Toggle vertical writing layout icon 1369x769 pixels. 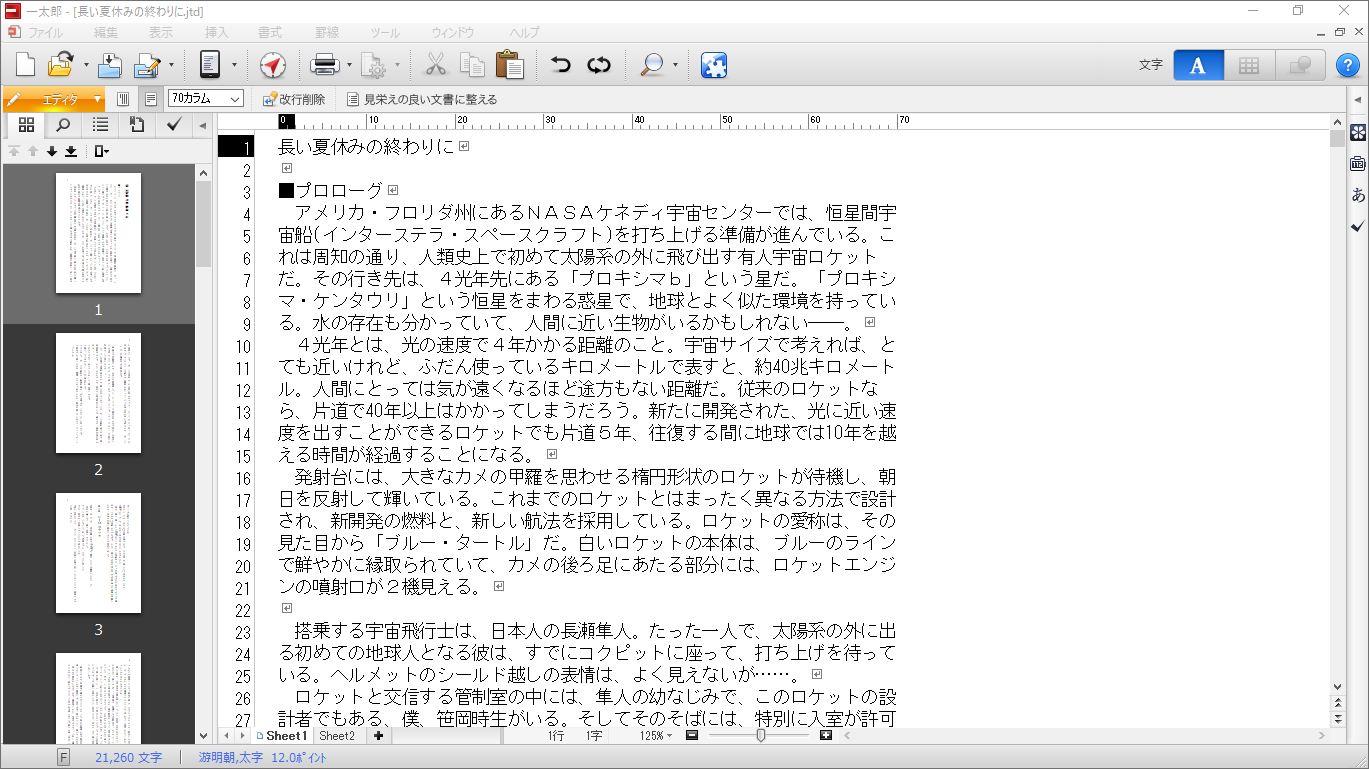(124, 99)
